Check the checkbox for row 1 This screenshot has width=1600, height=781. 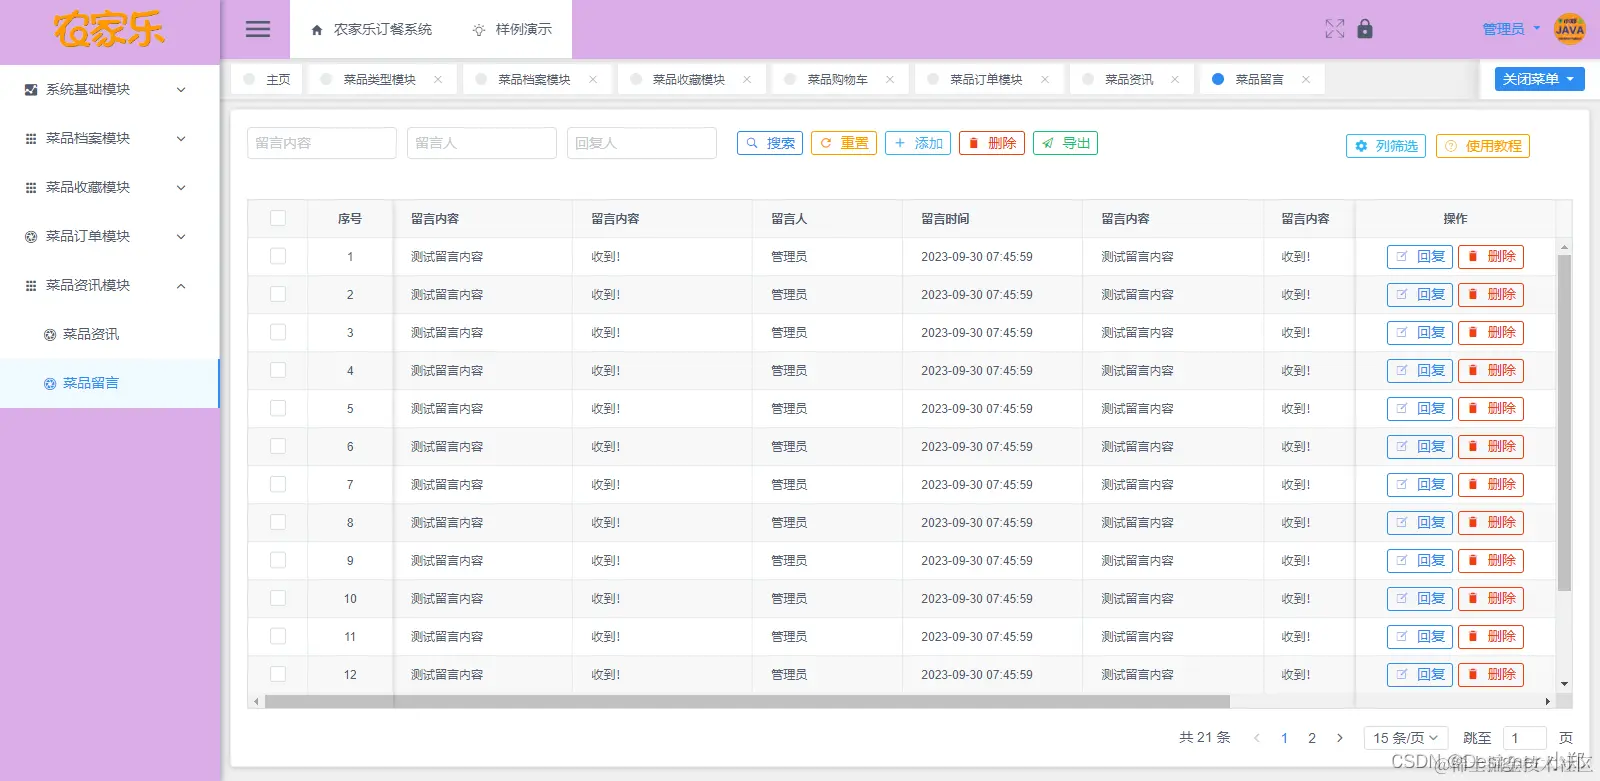click(x=278, y=256)
